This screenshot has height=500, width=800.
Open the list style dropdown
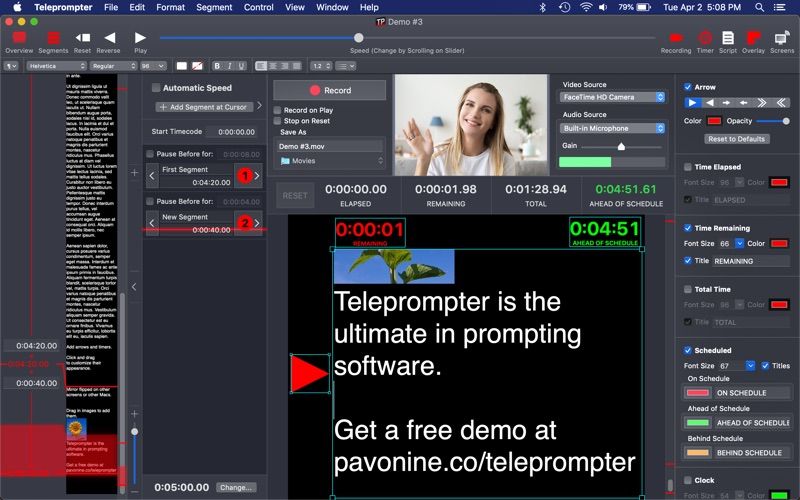(x=346, y=66)
